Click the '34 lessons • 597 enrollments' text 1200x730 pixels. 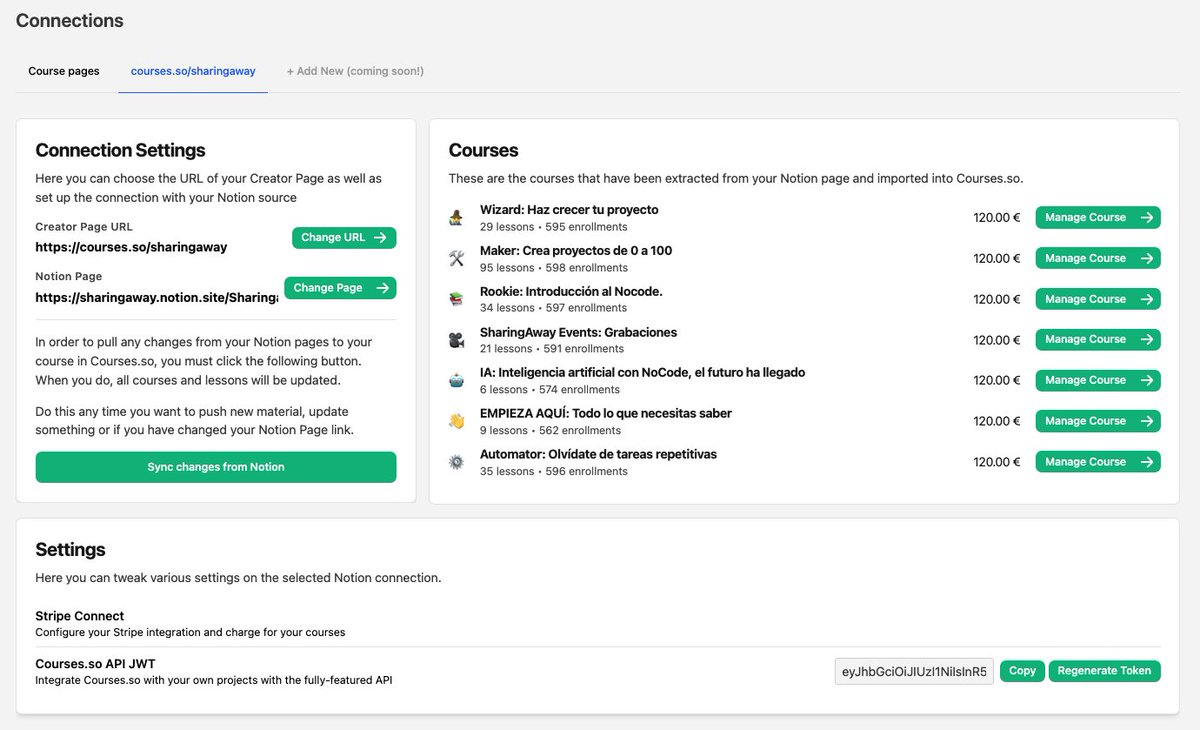click(554, 308)
